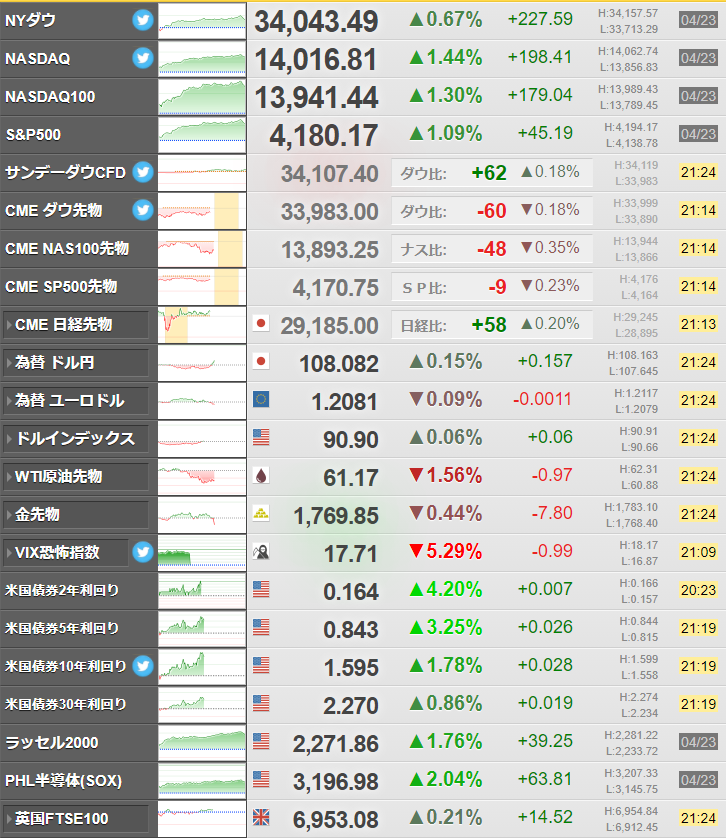The width and height of the screenshot is (726, 838).
Task: Click the S&P500 price 4,180.17
Action: [324, 136]
